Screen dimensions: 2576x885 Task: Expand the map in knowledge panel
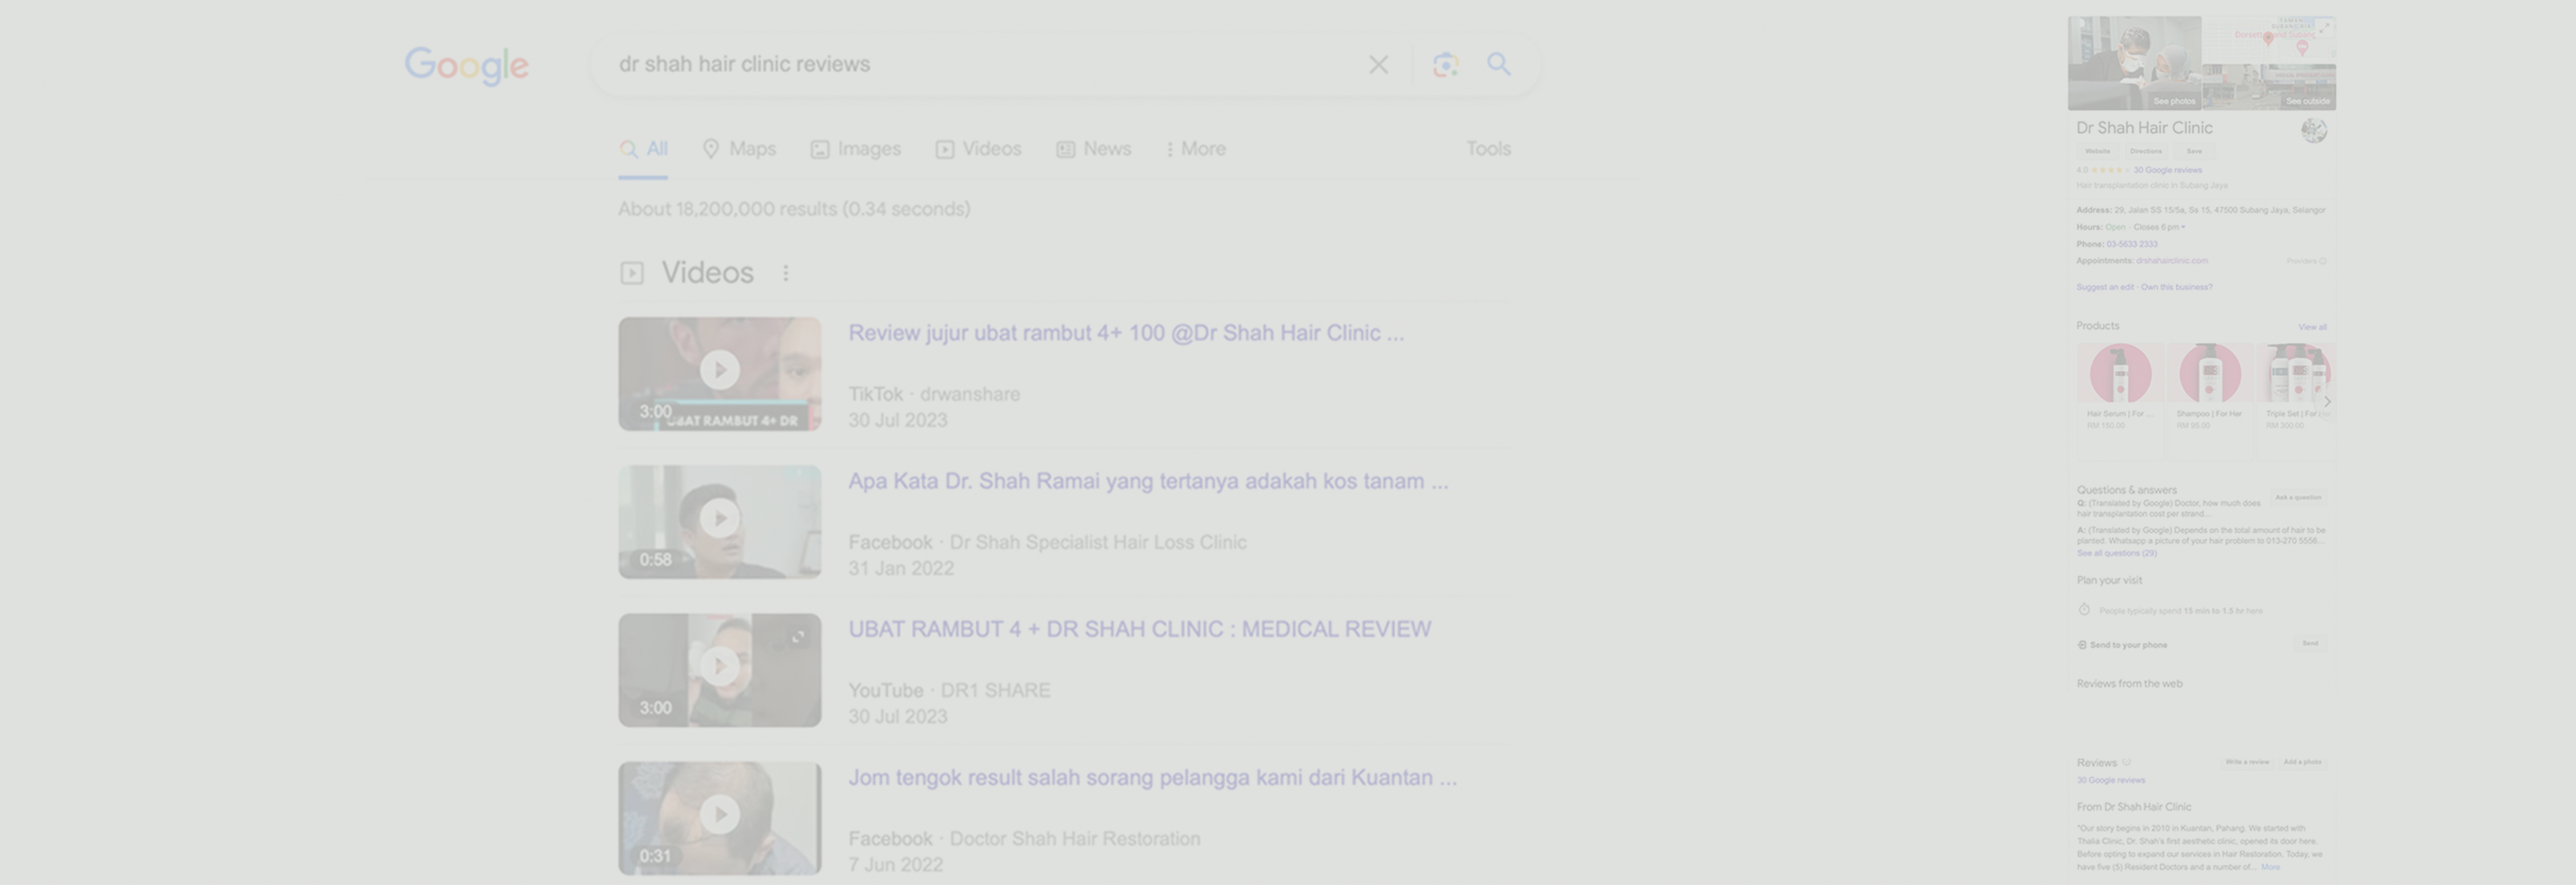[x=2325, y=27]
